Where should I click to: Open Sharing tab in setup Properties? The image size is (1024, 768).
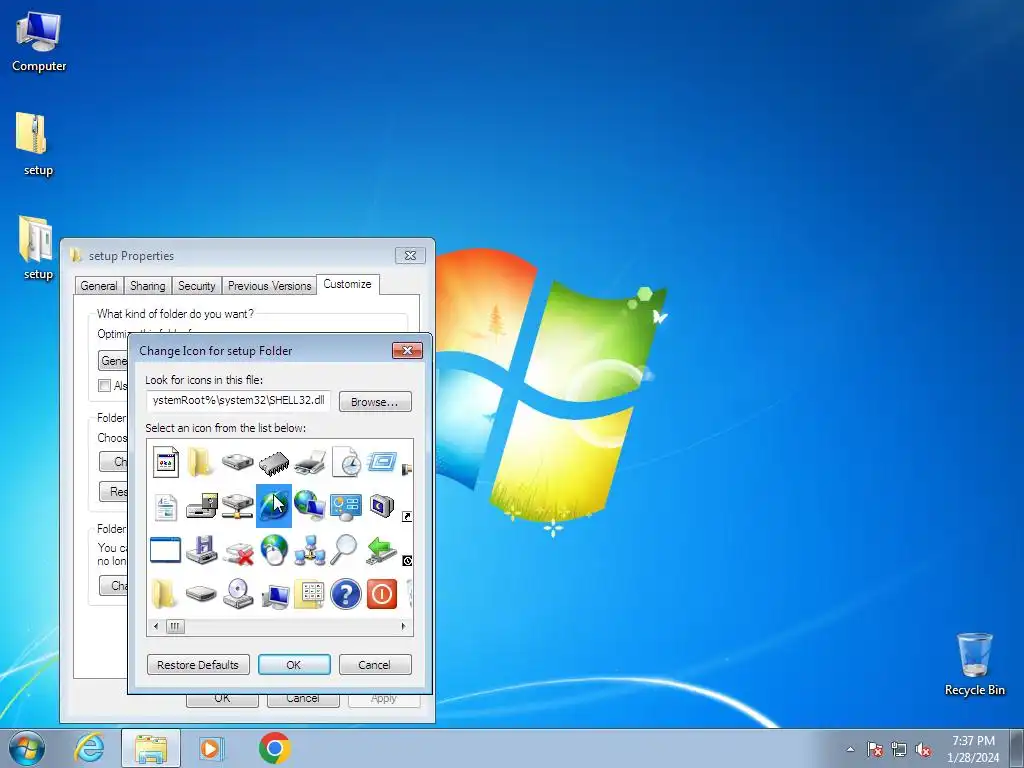(x=148, y=286)
